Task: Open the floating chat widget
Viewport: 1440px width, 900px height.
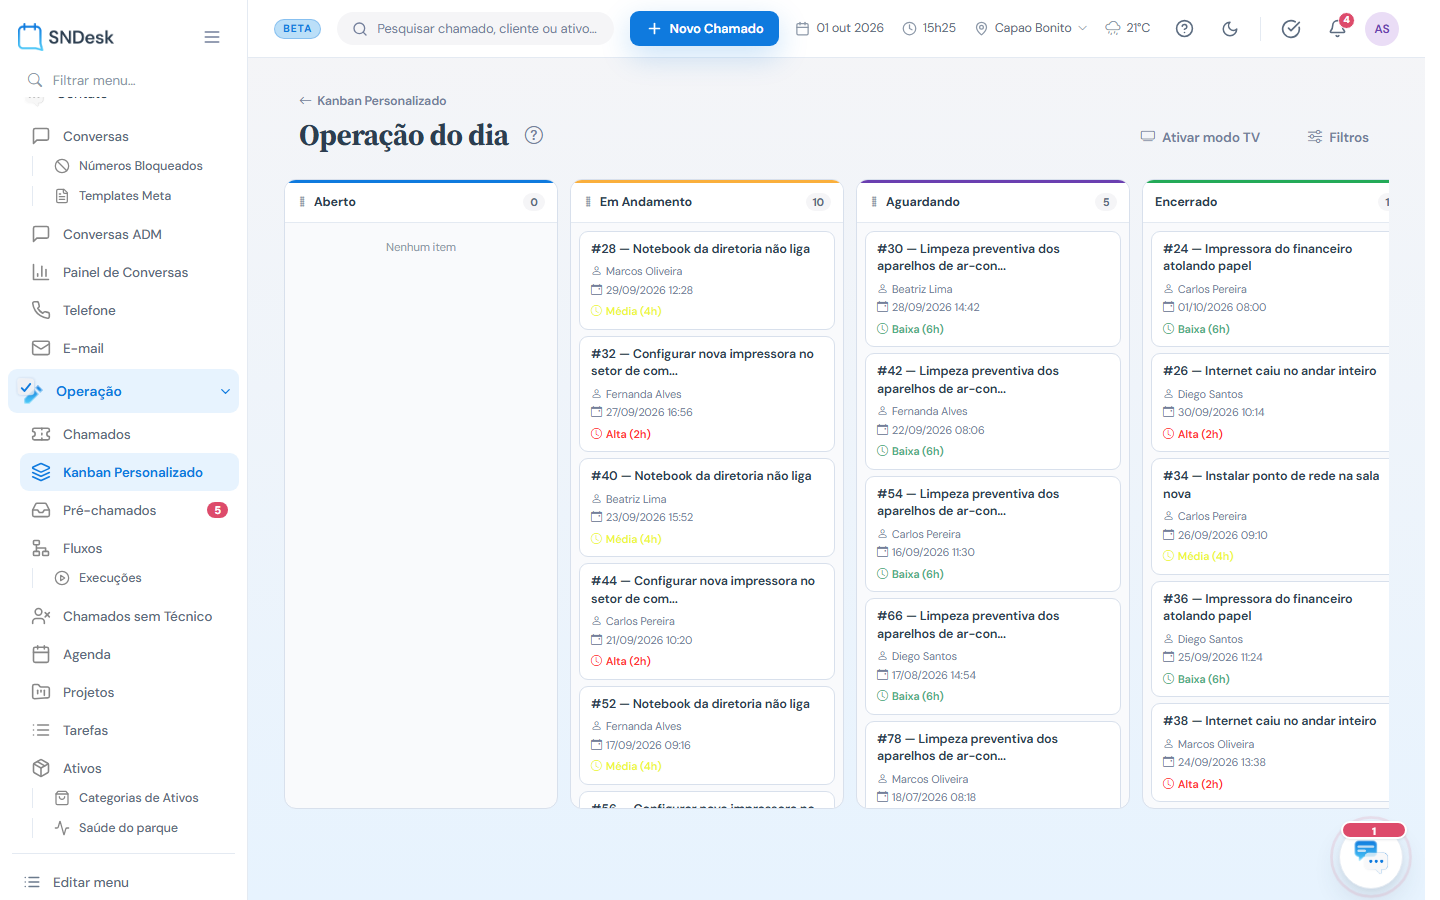Action: pyautogui.click(x=1373, y=856)
